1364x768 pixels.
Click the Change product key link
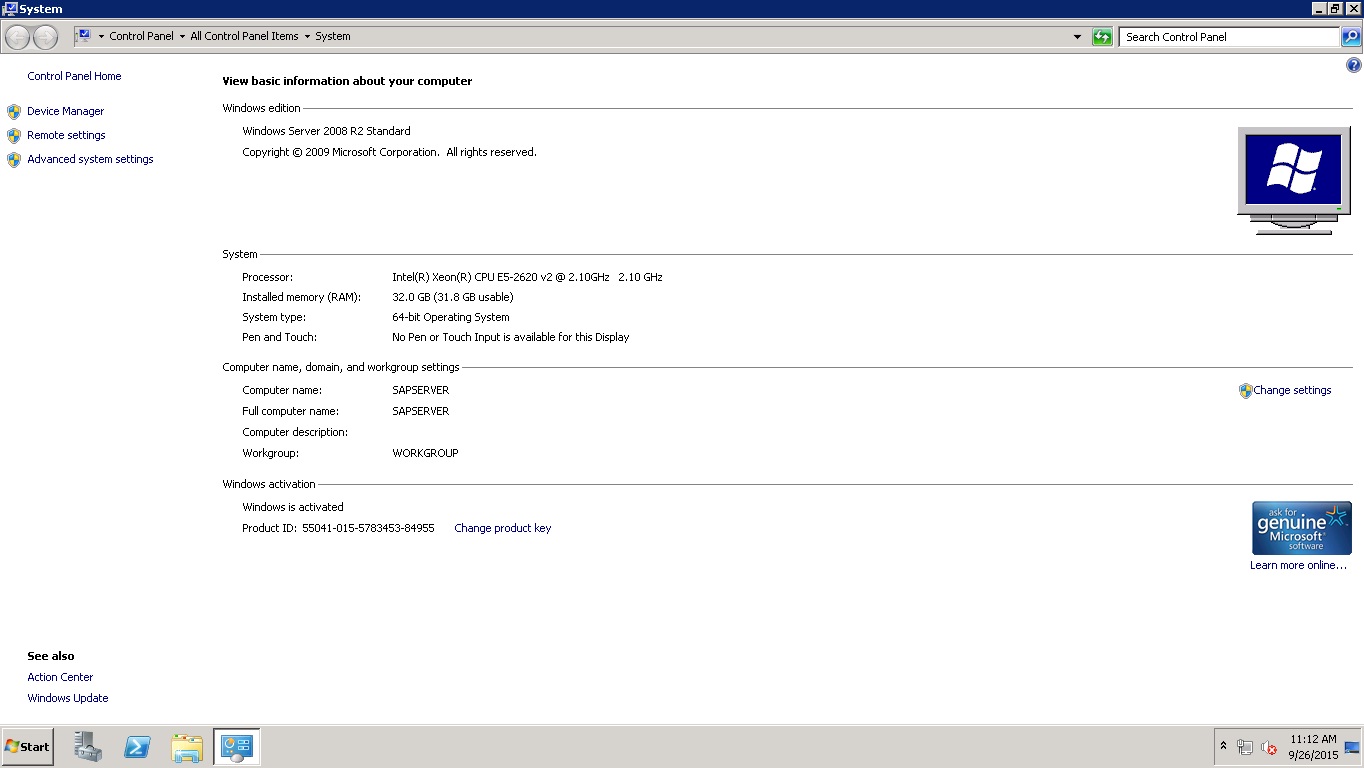pyautogui.click(x=502, y=528)
